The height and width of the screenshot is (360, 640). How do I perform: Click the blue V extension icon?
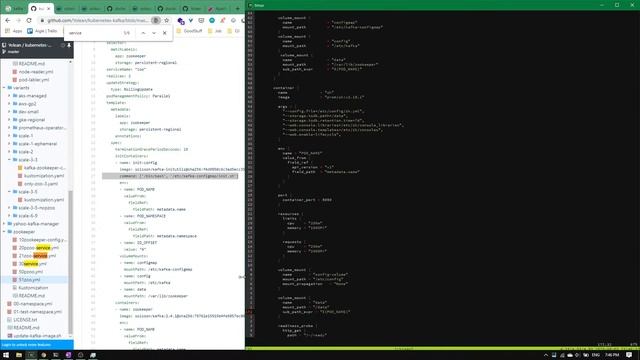pos(191,20)
